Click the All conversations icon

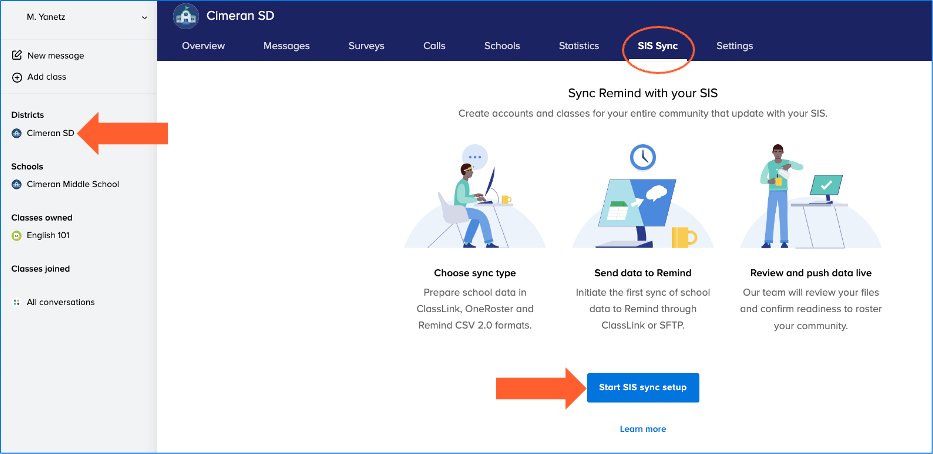(x=16, y=302)
